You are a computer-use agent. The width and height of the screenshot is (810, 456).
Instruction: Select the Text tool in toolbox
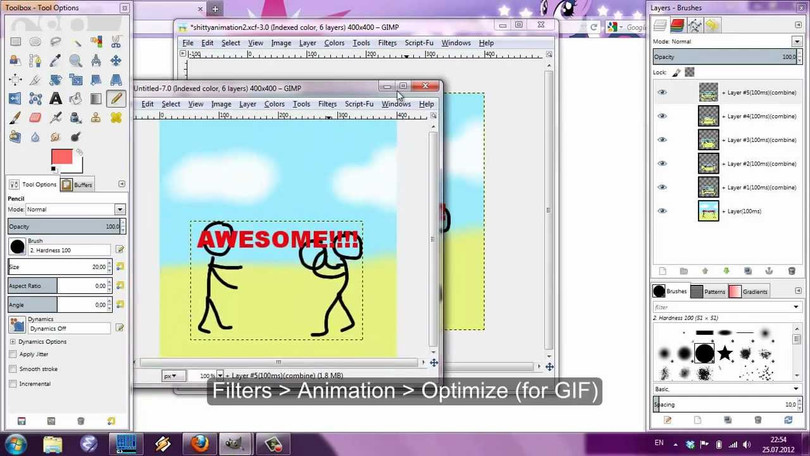point(55,98)
